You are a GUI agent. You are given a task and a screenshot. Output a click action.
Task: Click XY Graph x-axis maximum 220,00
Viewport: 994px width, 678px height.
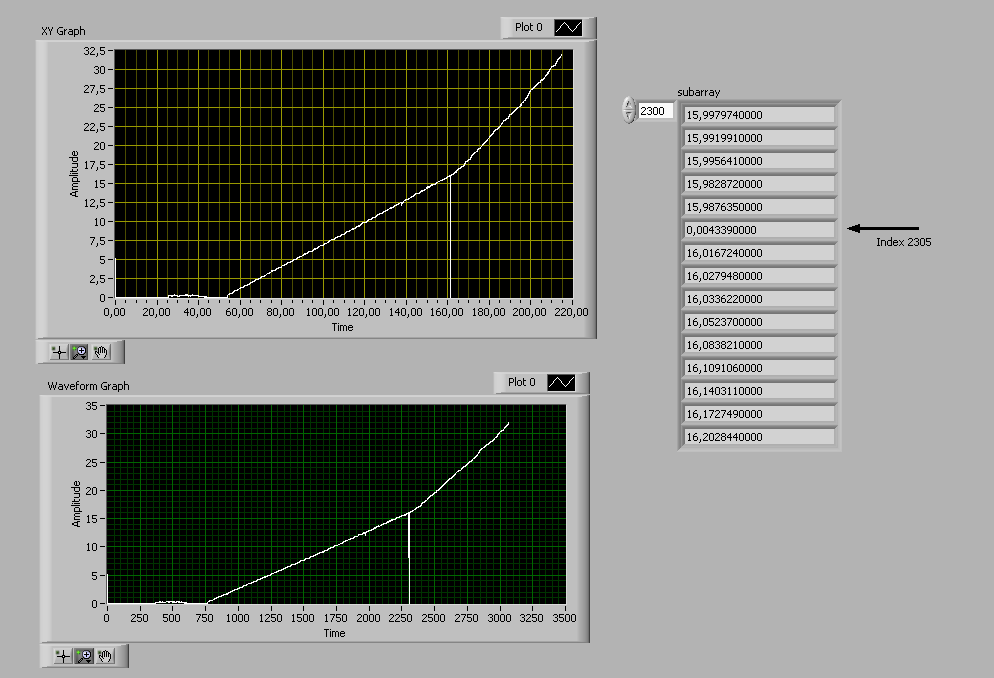click(571, 312)
